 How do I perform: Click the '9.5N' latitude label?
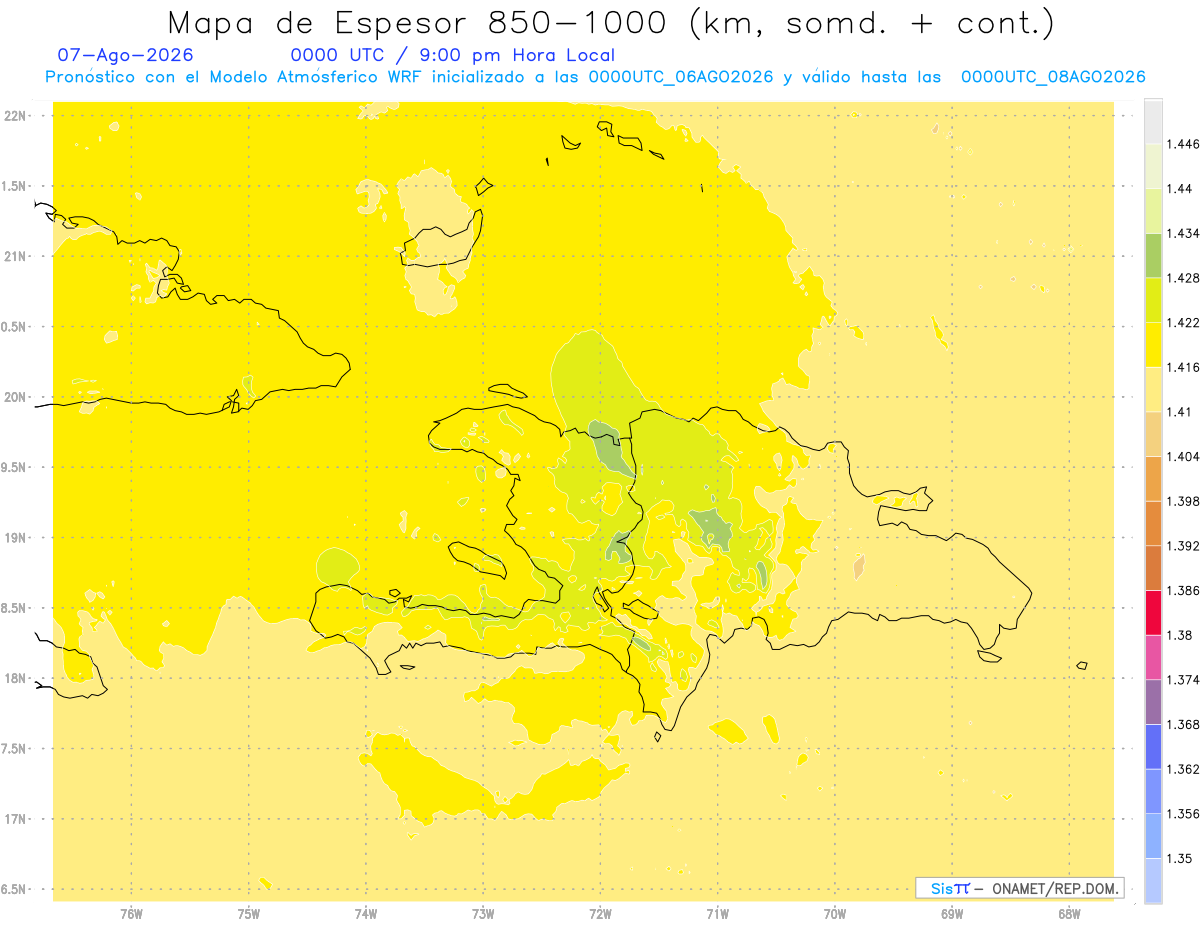15,468
